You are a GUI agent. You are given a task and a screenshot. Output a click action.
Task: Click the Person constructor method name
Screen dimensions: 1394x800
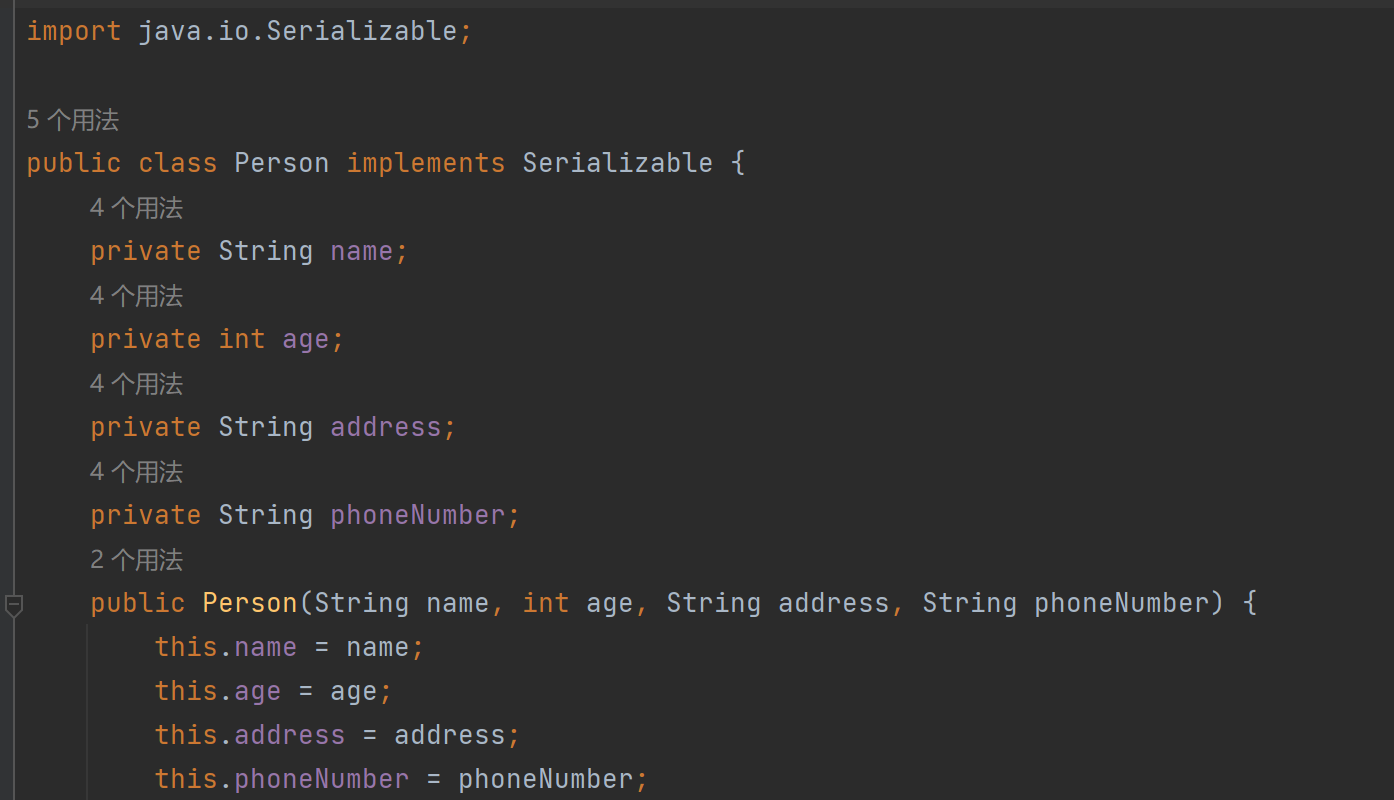(x=249, y=603)
